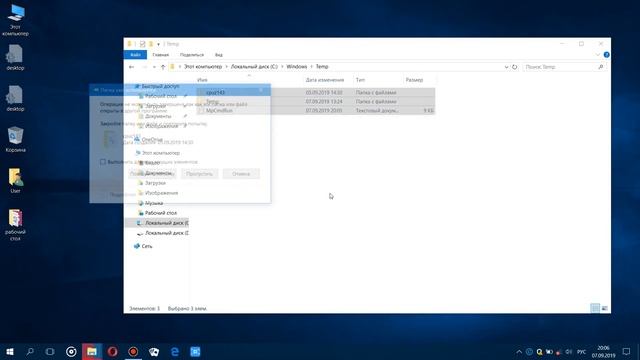This screenshot has height=360, width=640.
Task: Open the Solitaire cards taskbar icon
Action: point(154,351)
